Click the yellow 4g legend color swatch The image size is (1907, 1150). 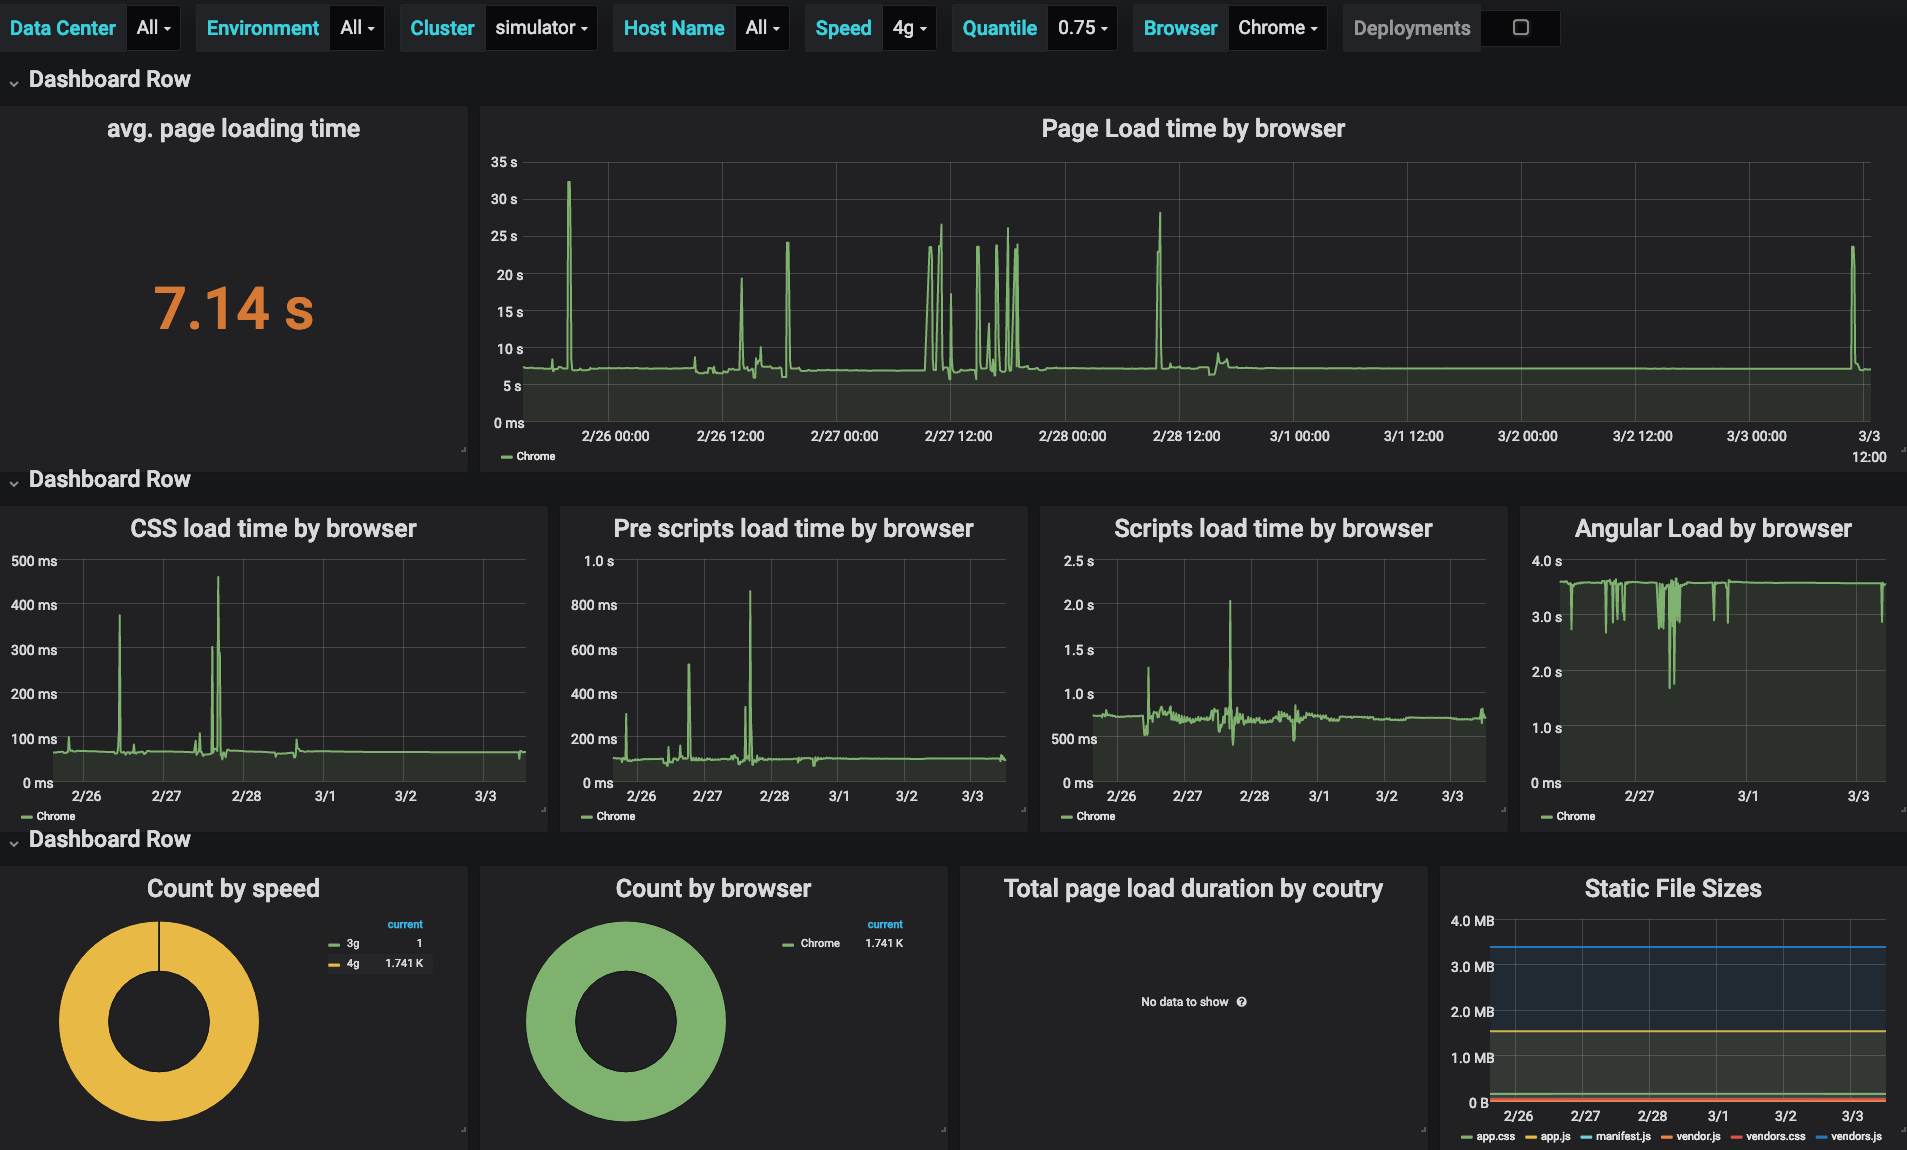click(x=334, y=964)
